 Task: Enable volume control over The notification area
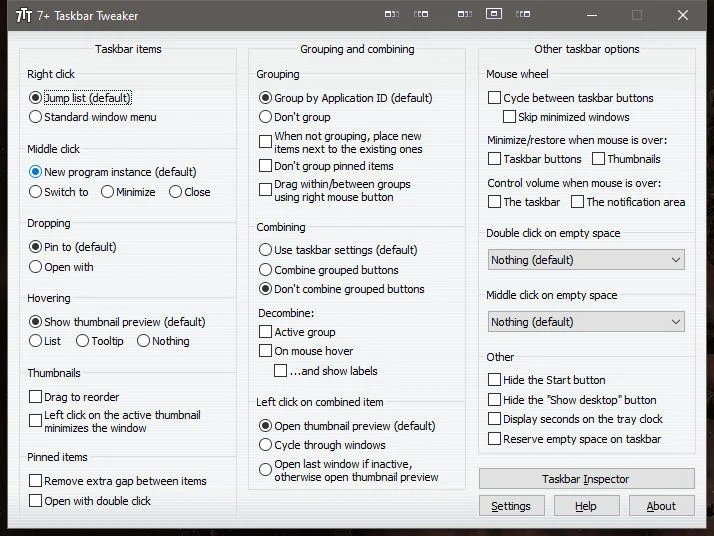(628, 202)
